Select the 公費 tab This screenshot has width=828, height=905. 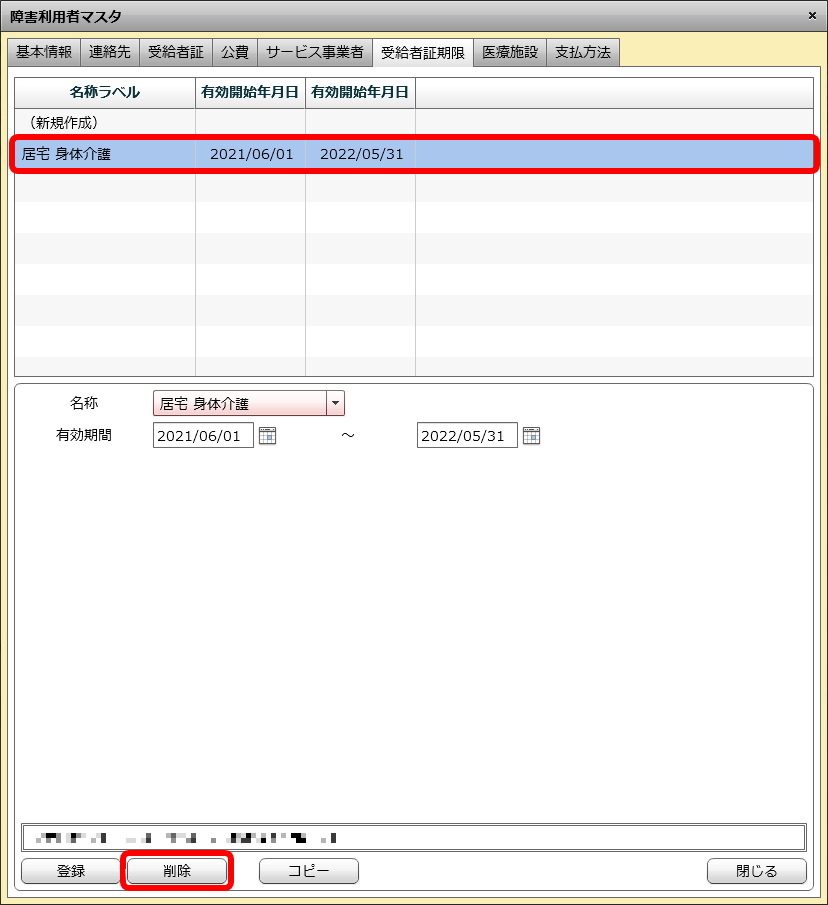[x=234, y=52]
